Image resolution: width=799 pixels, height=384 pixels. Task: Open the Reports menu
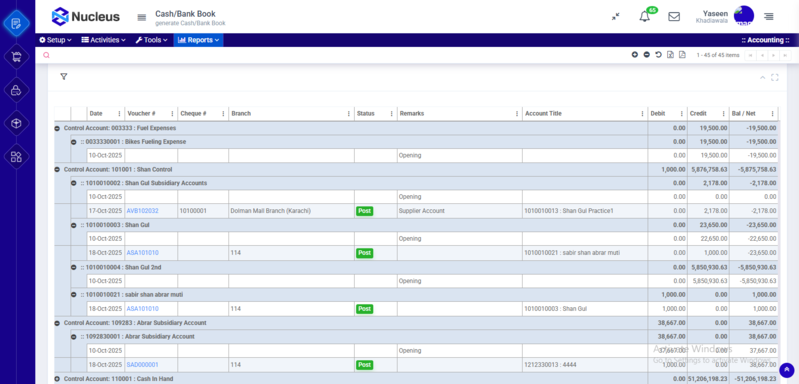coord(198,40)
